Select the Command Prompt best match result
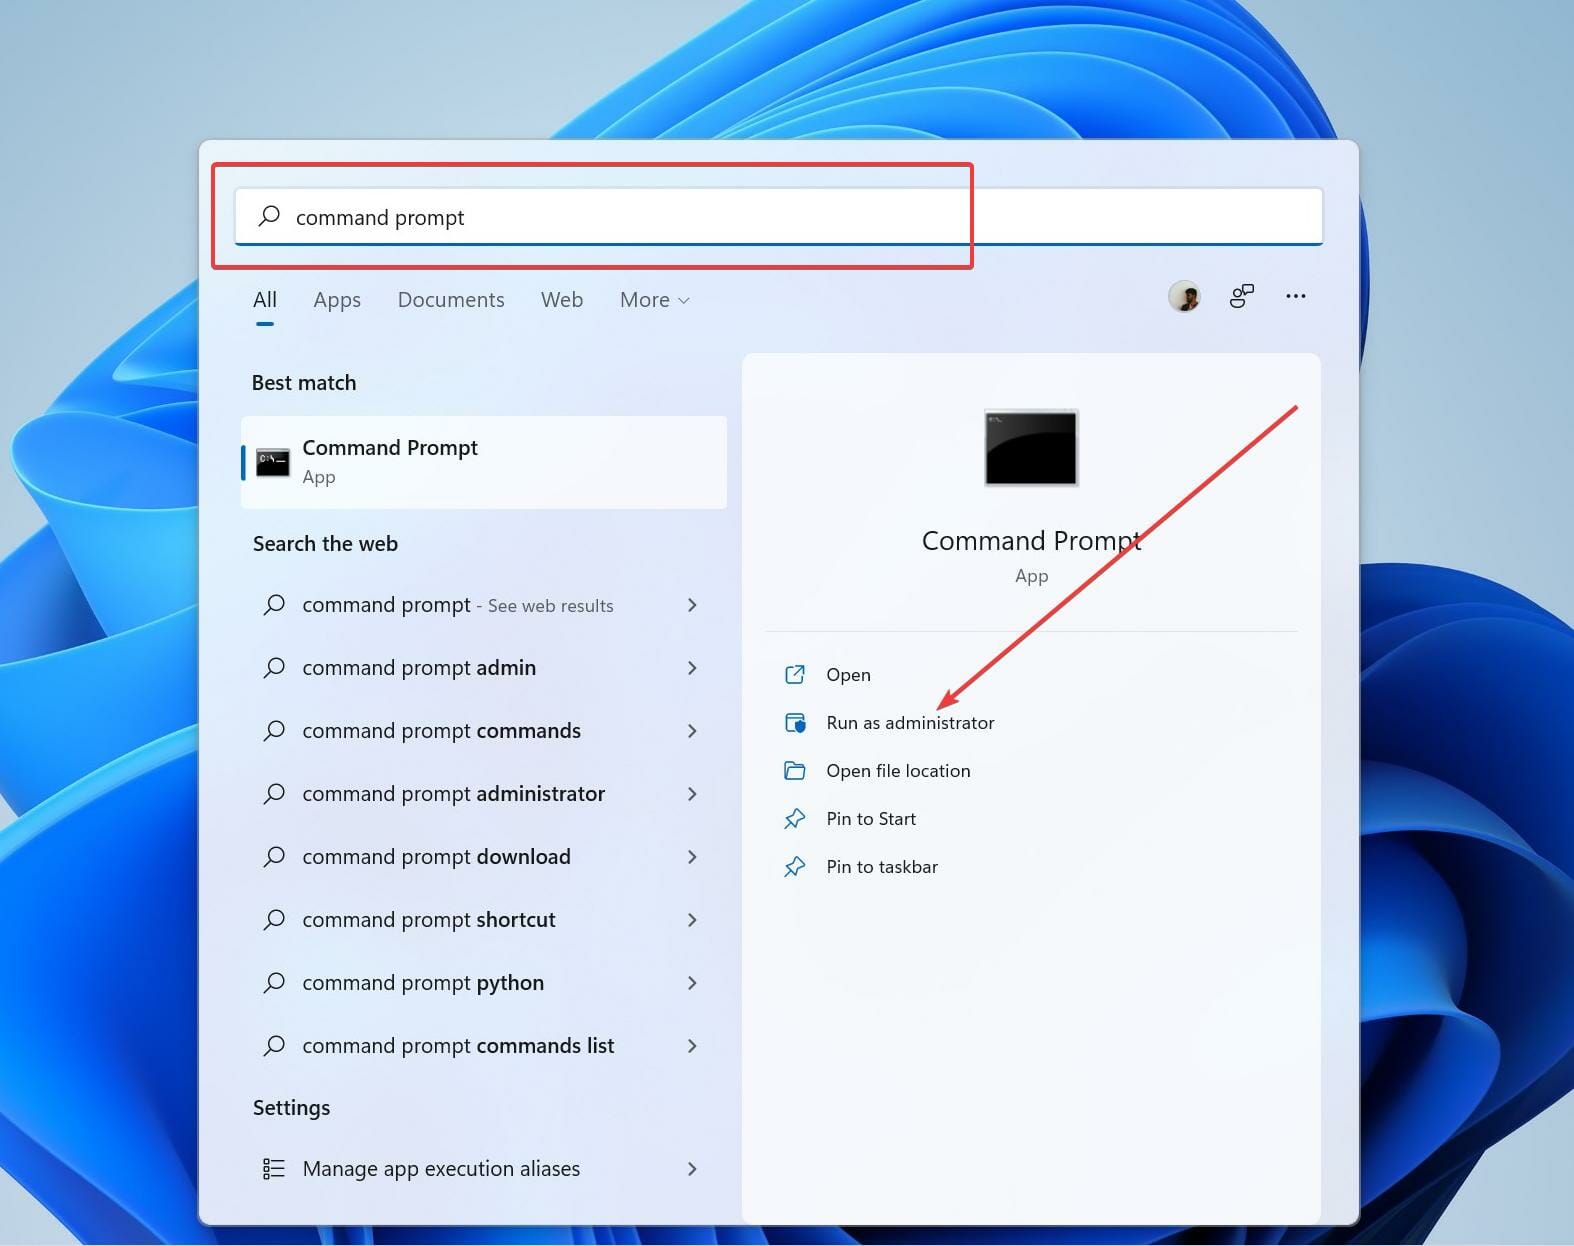The width and height of the screenshot is (1574, 1246). [x=484, y=462]
